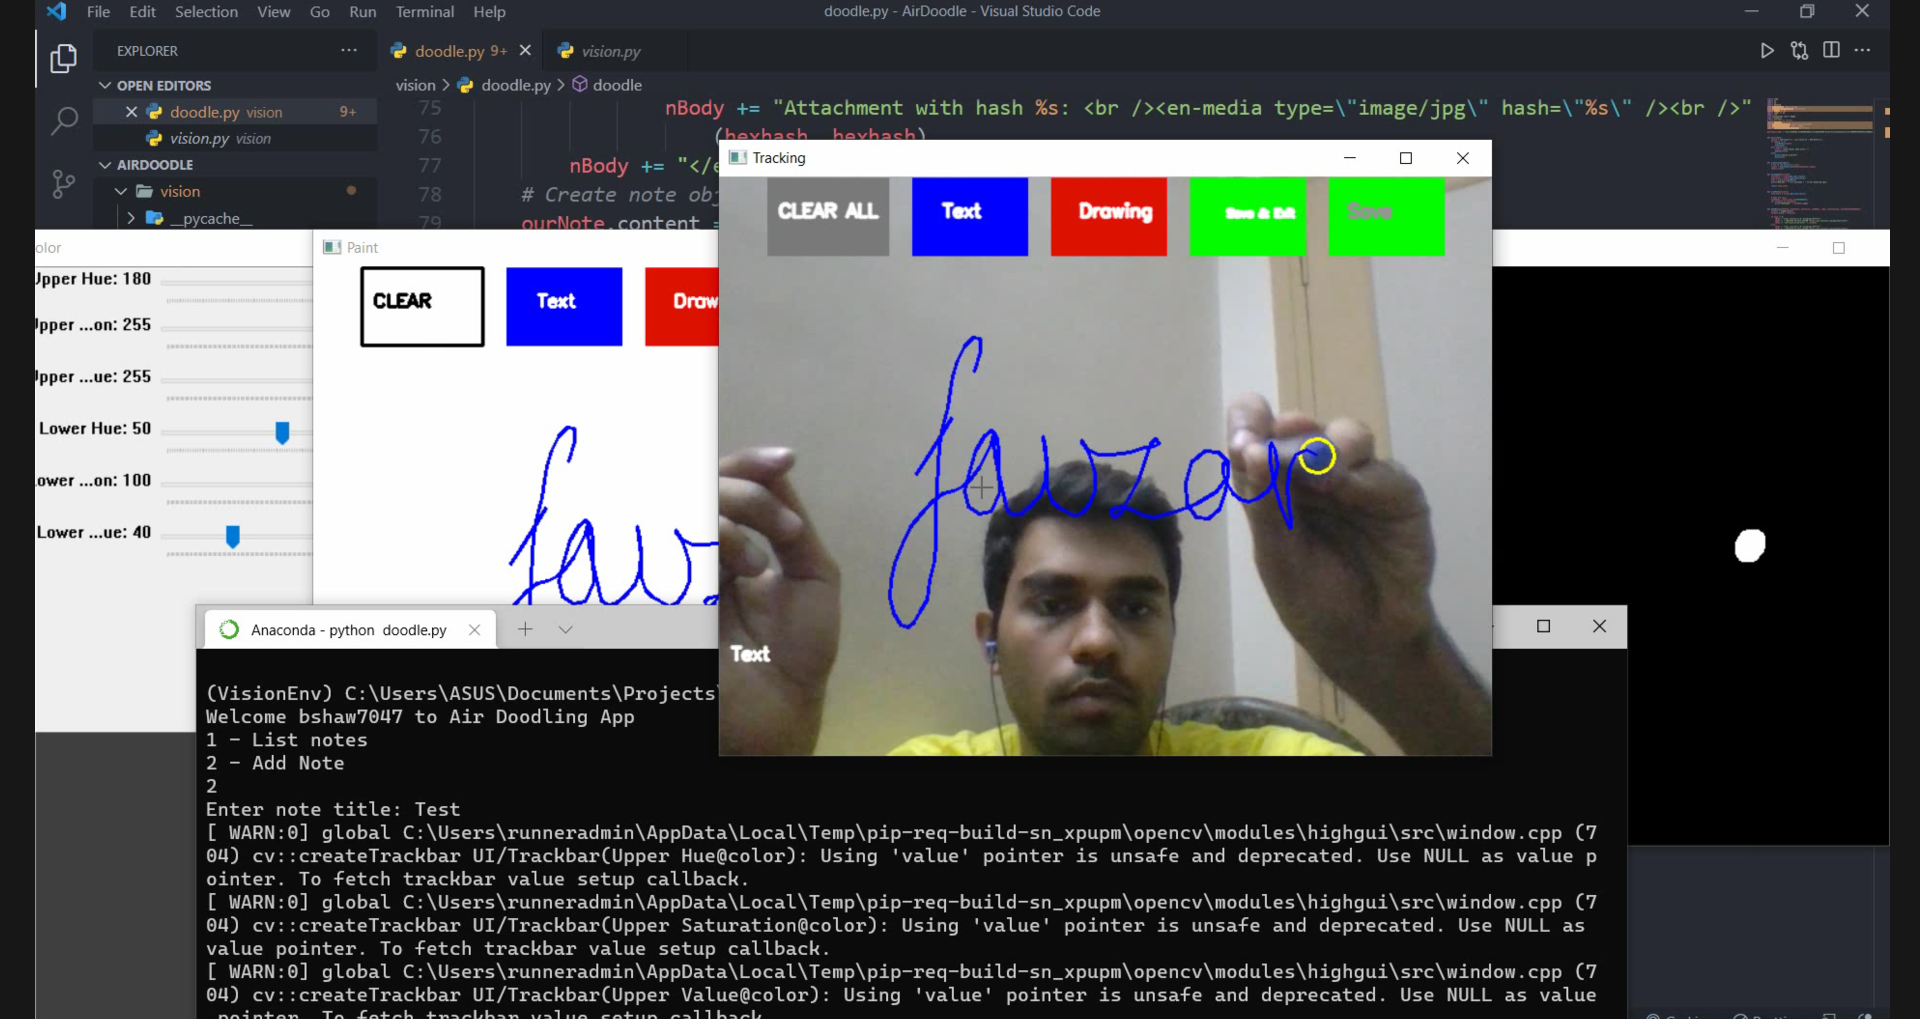Open the File menu
The height and width of the screenshot is (1019, 1920).
98,12
